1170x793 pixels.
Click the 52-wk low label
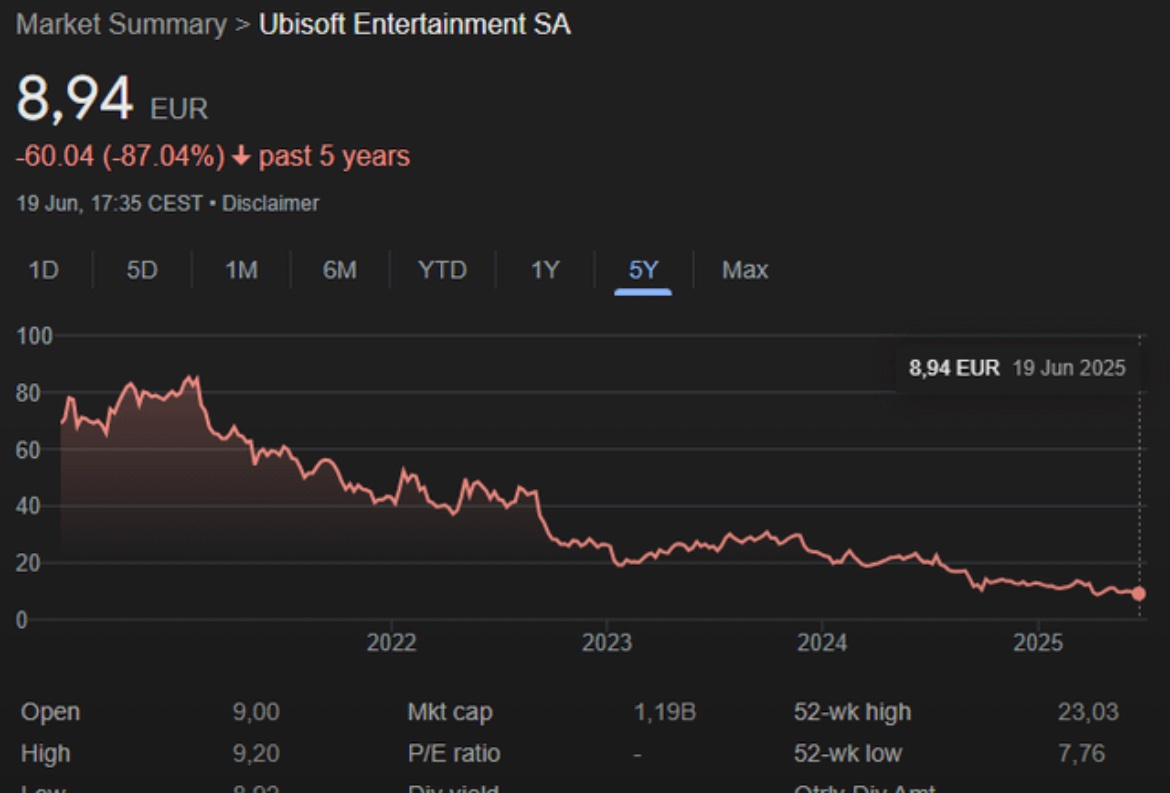(848, 753)
